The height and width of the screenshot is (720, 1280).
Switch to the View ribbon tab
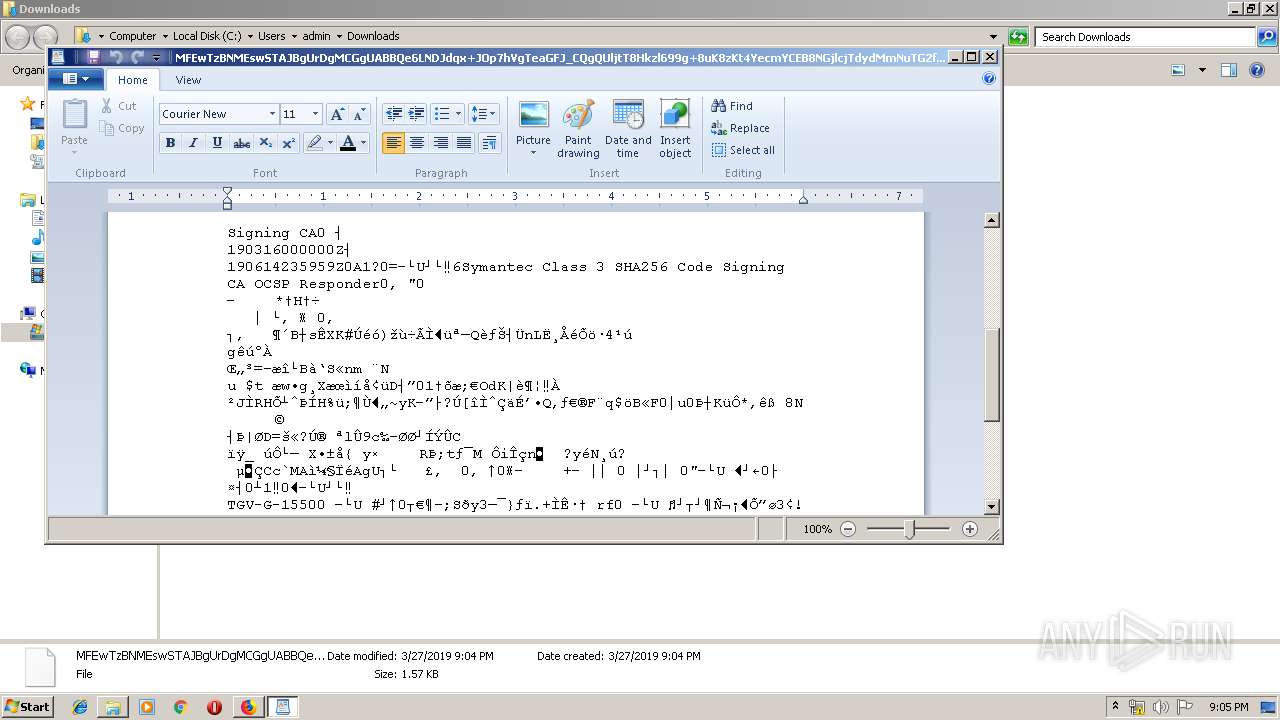pos(188,80)
